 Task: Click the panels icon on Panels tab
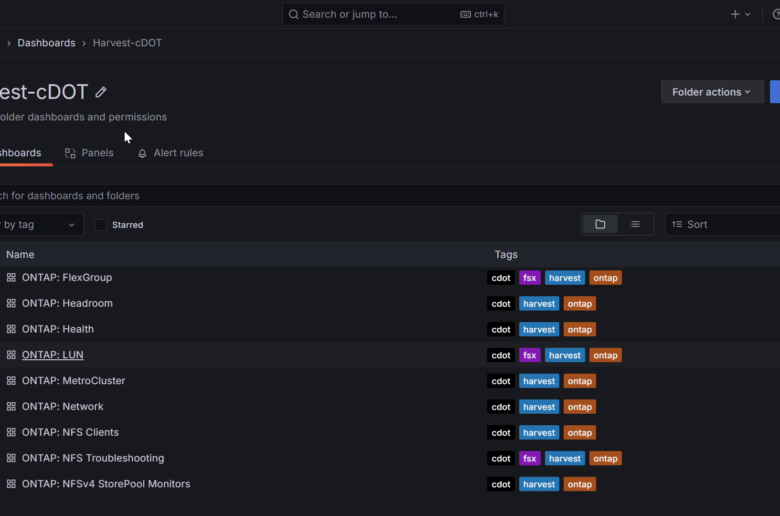[70, 153]
